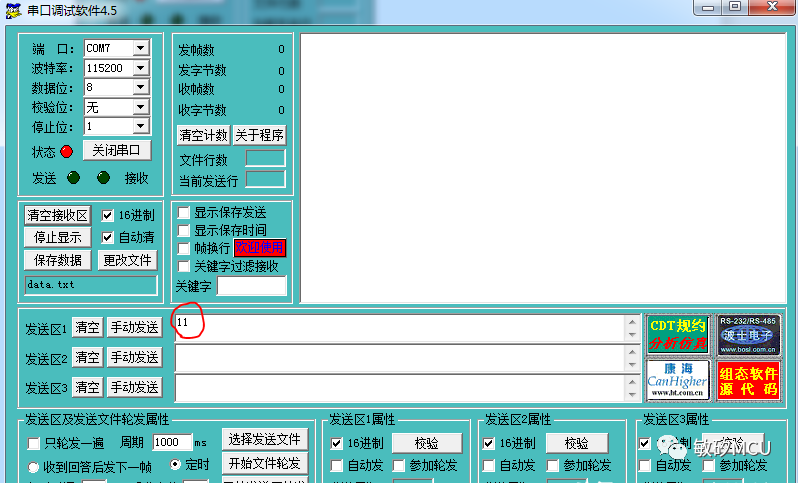The height and width of the screenshot is (483, 798).
Task: Click the 关闭串口 button
Action: (117, 150)
